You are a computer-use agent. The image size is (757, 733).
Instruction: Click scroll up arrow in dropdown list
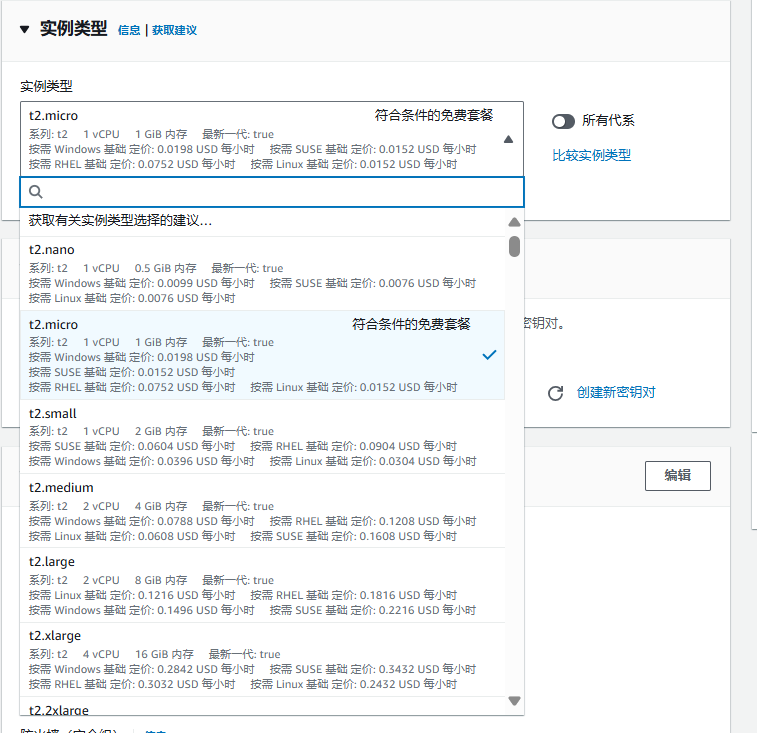[x=514, y=222]
